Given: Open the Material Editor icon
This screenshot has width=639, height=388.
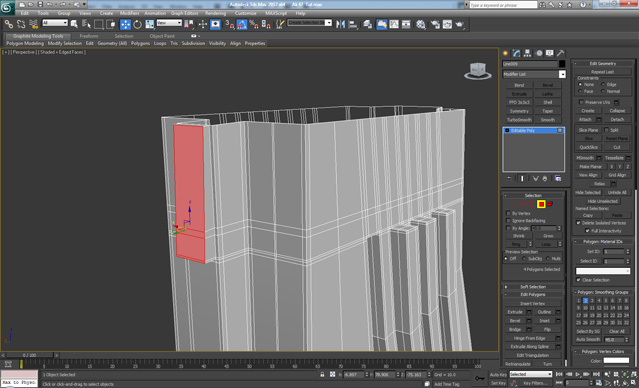Looking at the screenshot, I should coord(421,24).
